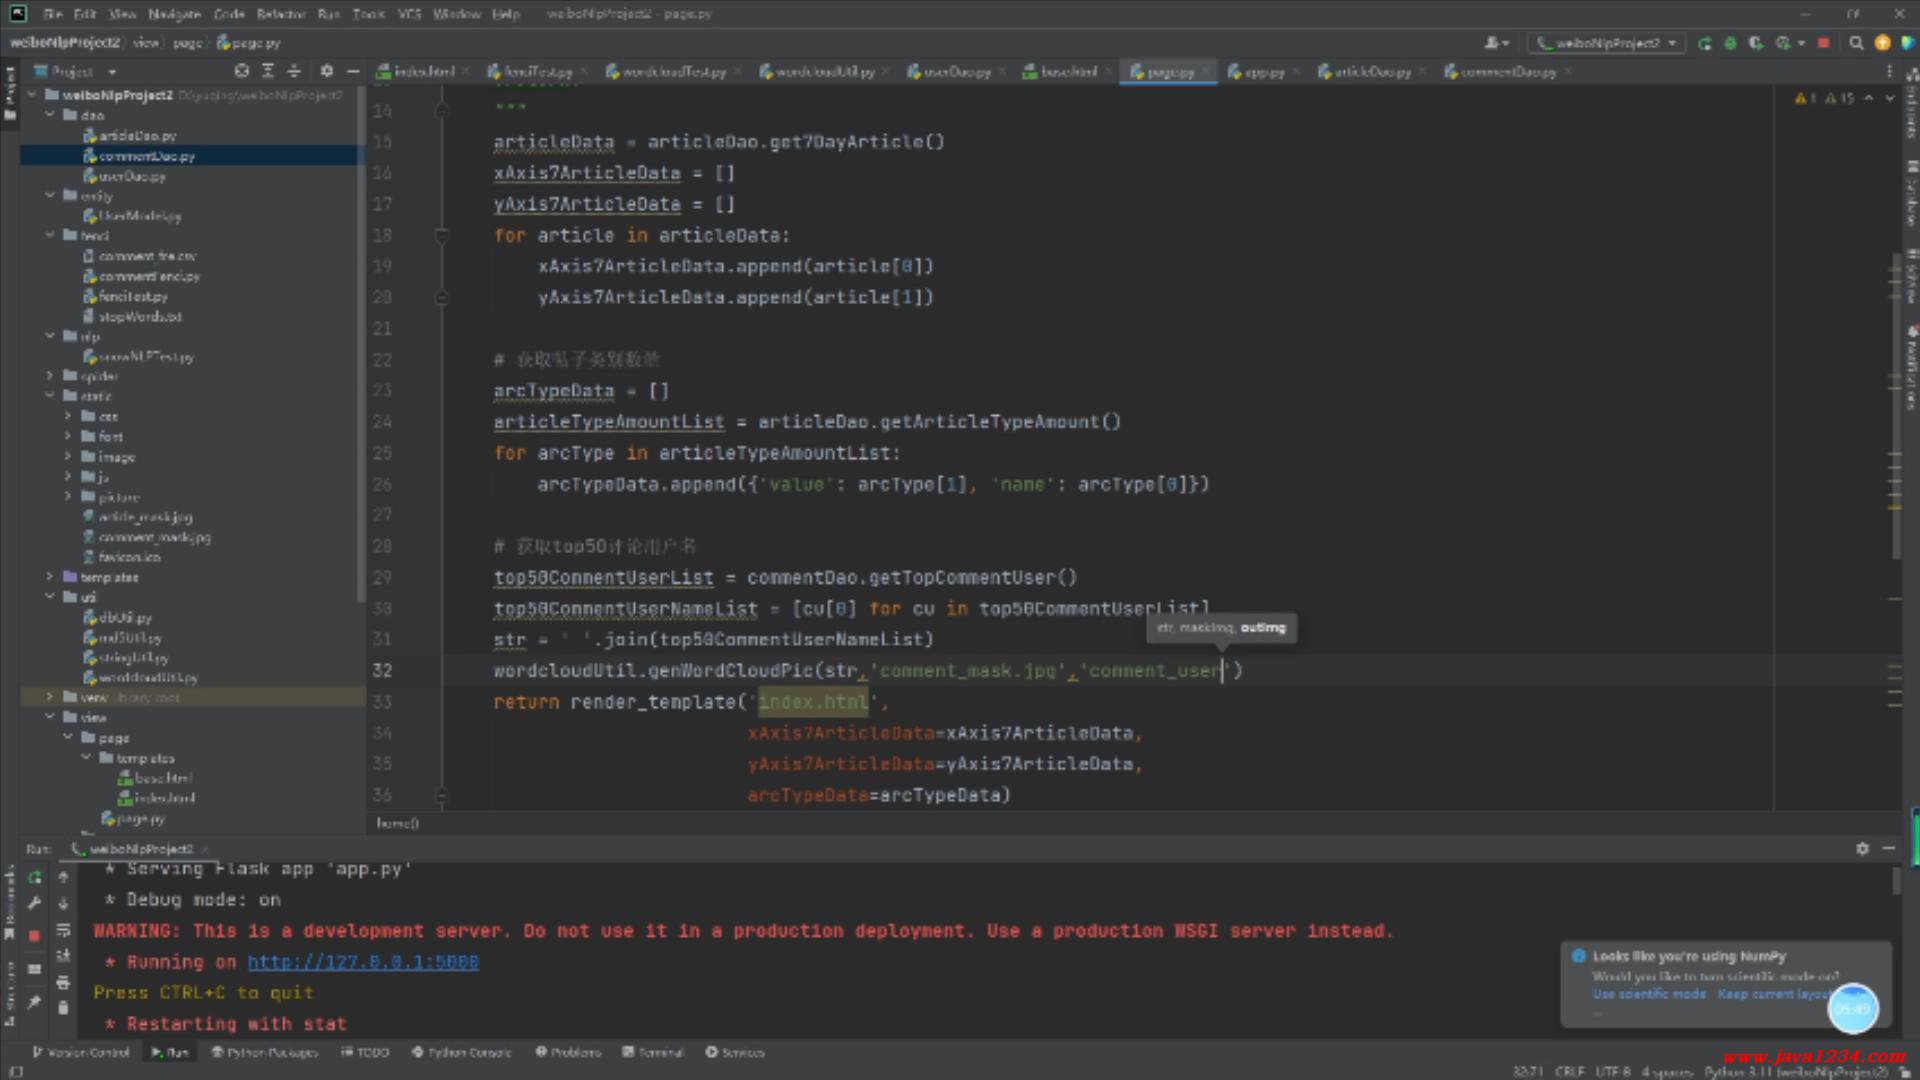Click Run with Coverage icon
The height and width of the screenshot is (1080, 1920).
pyautogui.click(x=1756, y=43)
